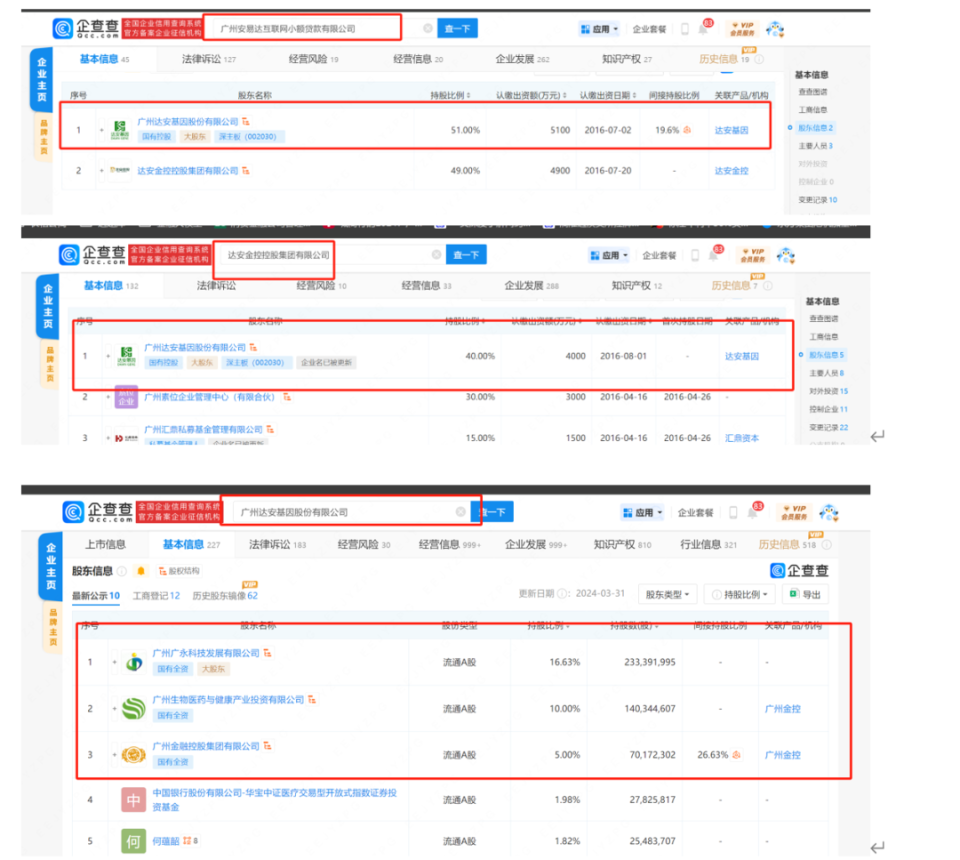Open the 股权结构 button beside 股东信息
Image resolution: width=960 pixels, height=860 pixels.
click(179, 571)
